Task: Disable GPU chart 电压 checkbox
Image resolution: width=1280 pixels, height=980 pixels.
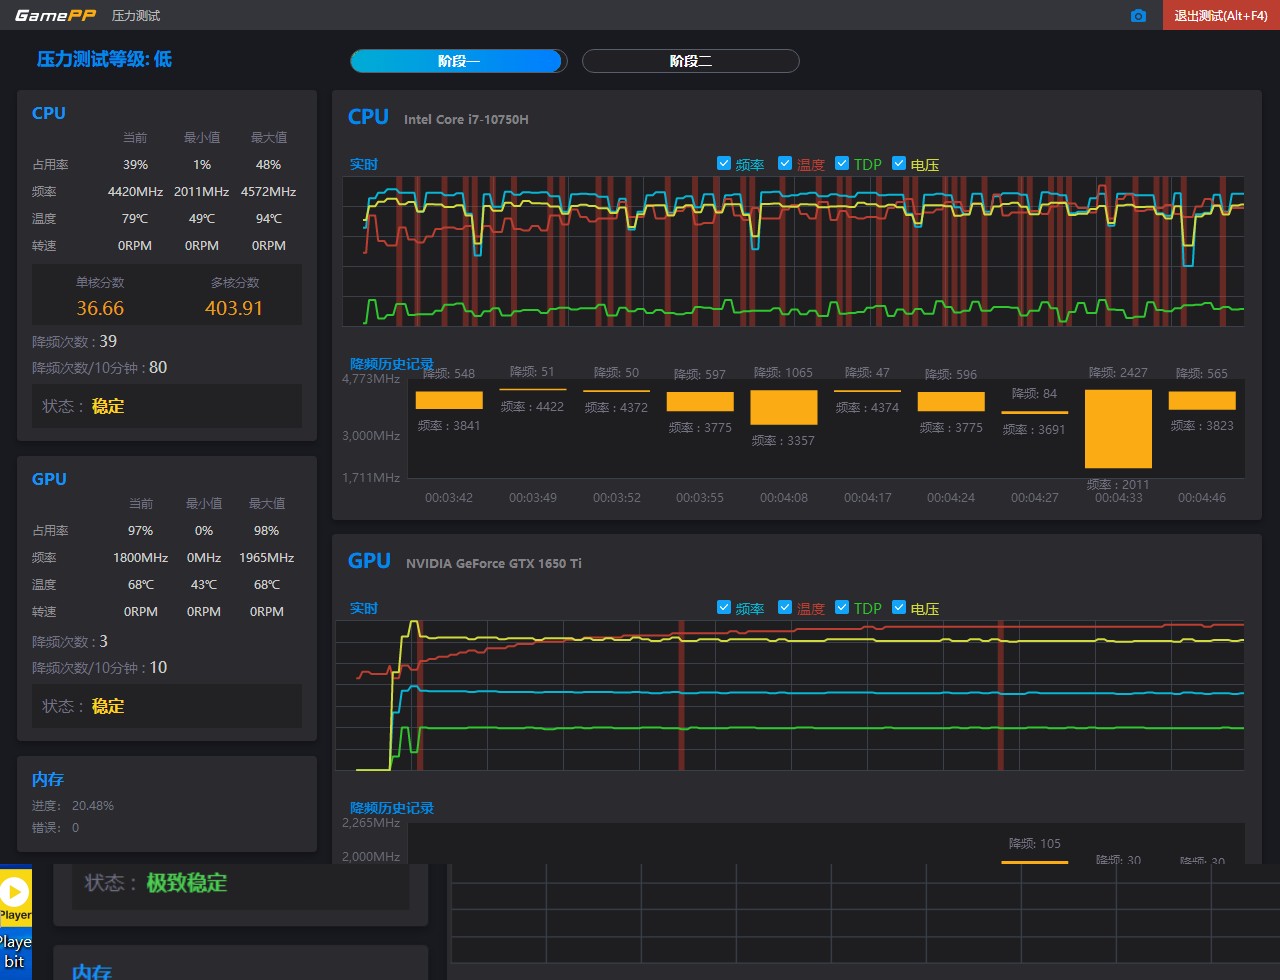Action: tap(899, 608)
